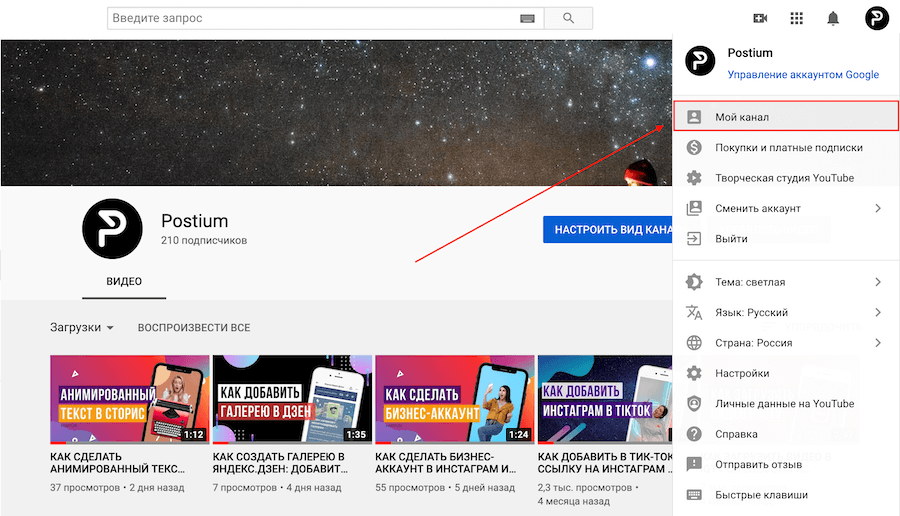The width and height of the screenshot is (900, 516).
Task: Click ВОСПРОИЗВЕСТИ ВСЕ button
Action: click(x=194, y=327)
